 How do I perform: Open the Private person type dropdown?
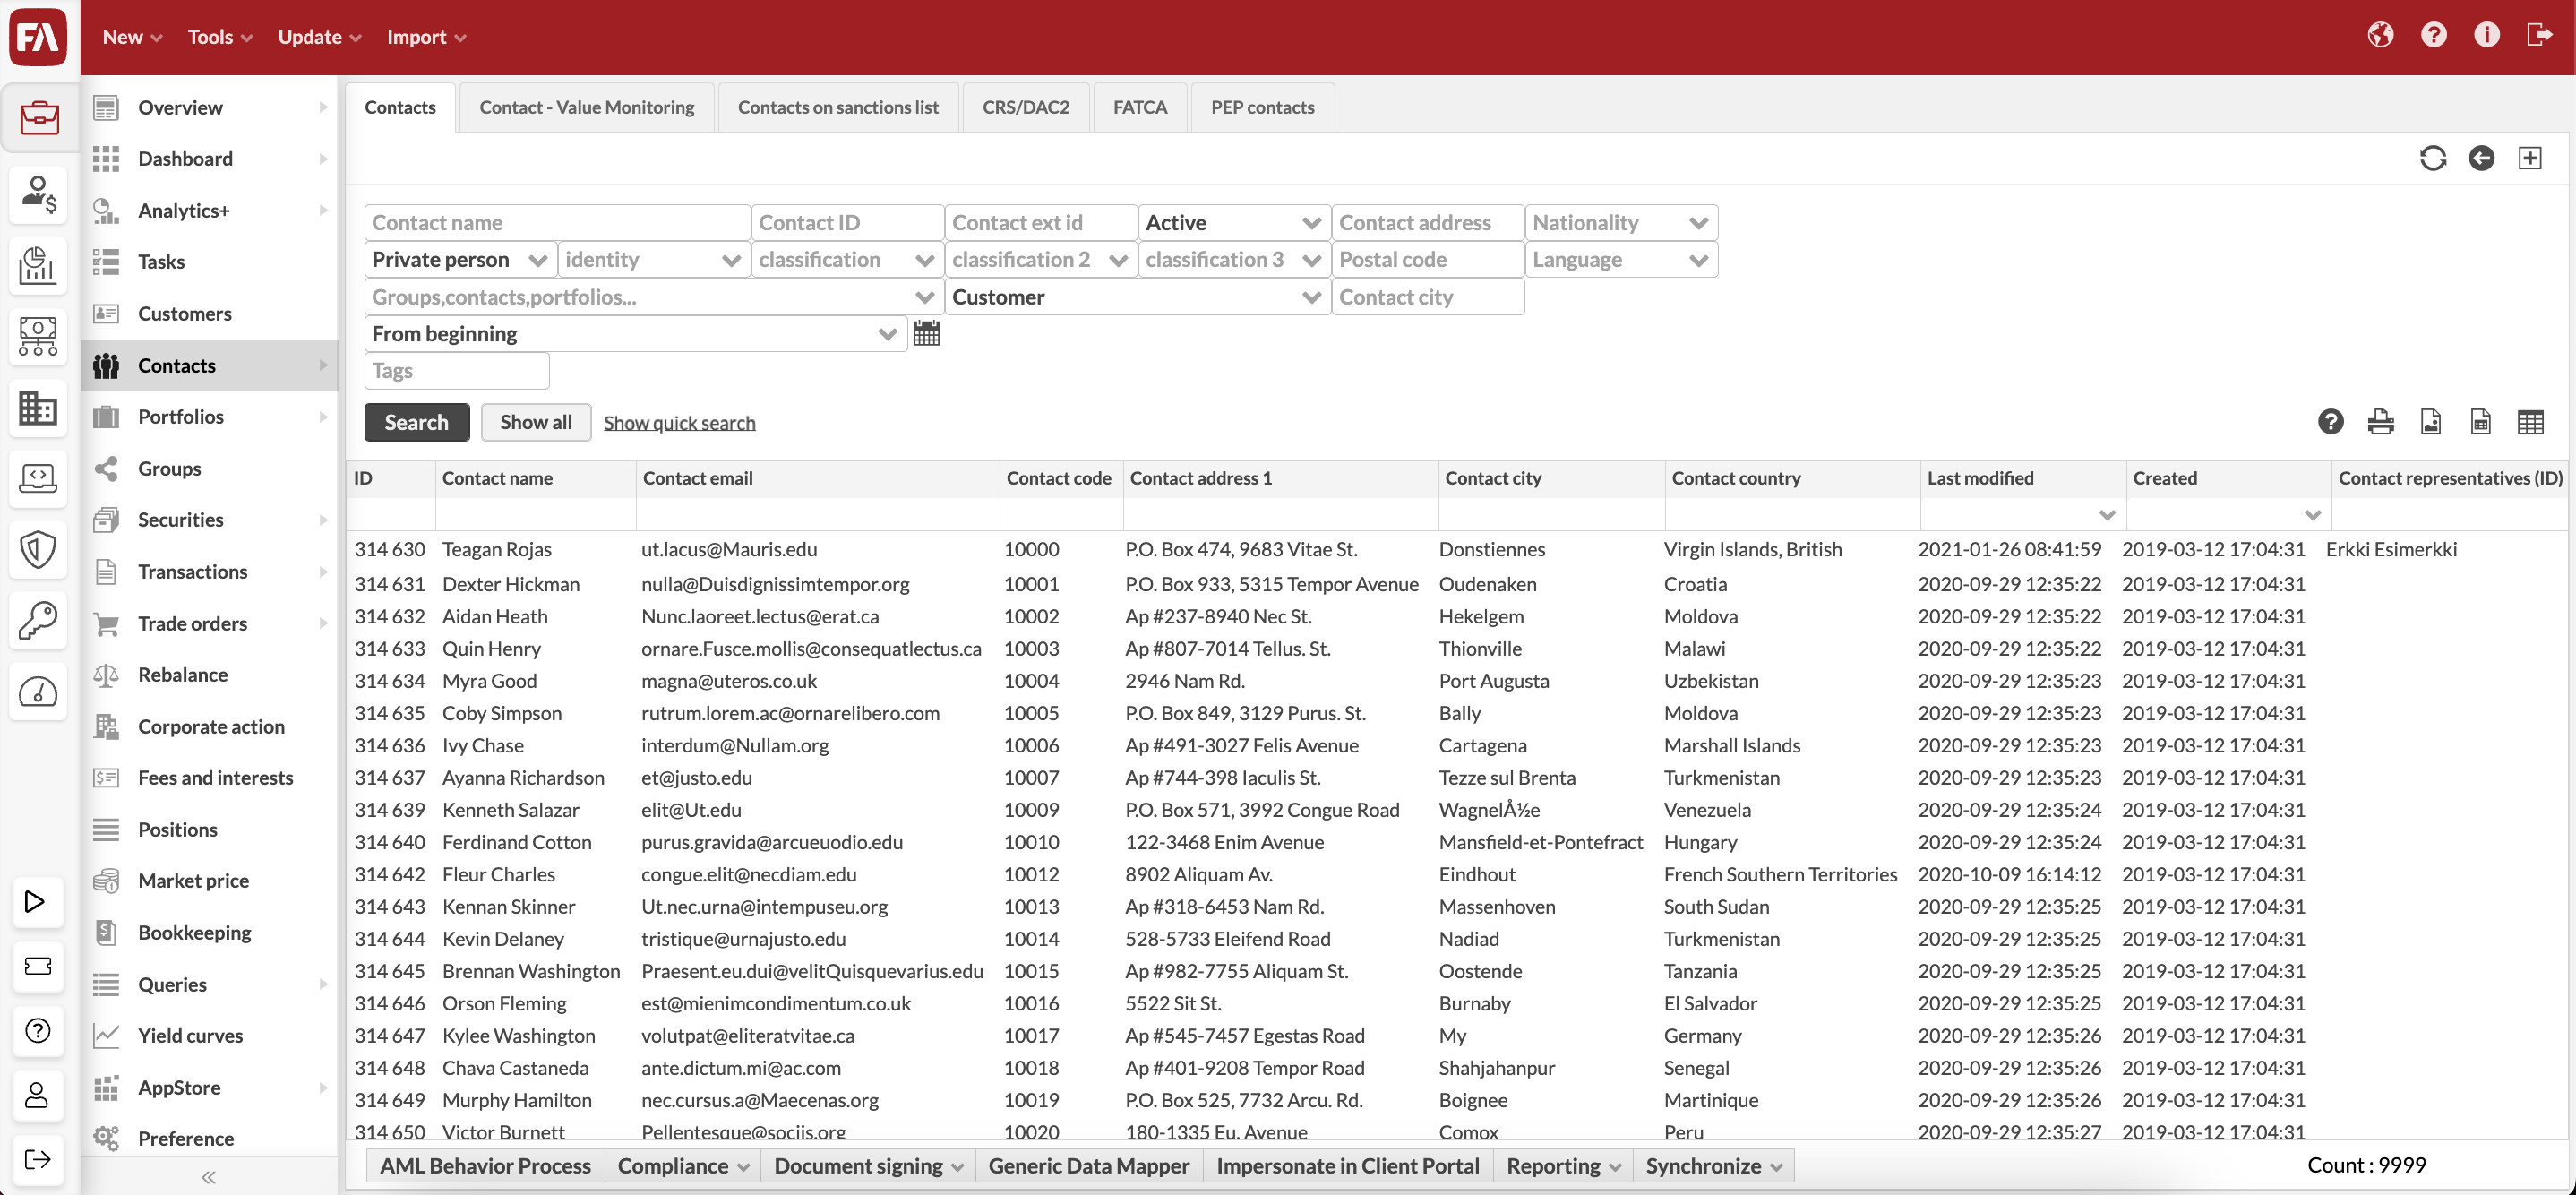(x=460, y=259)
